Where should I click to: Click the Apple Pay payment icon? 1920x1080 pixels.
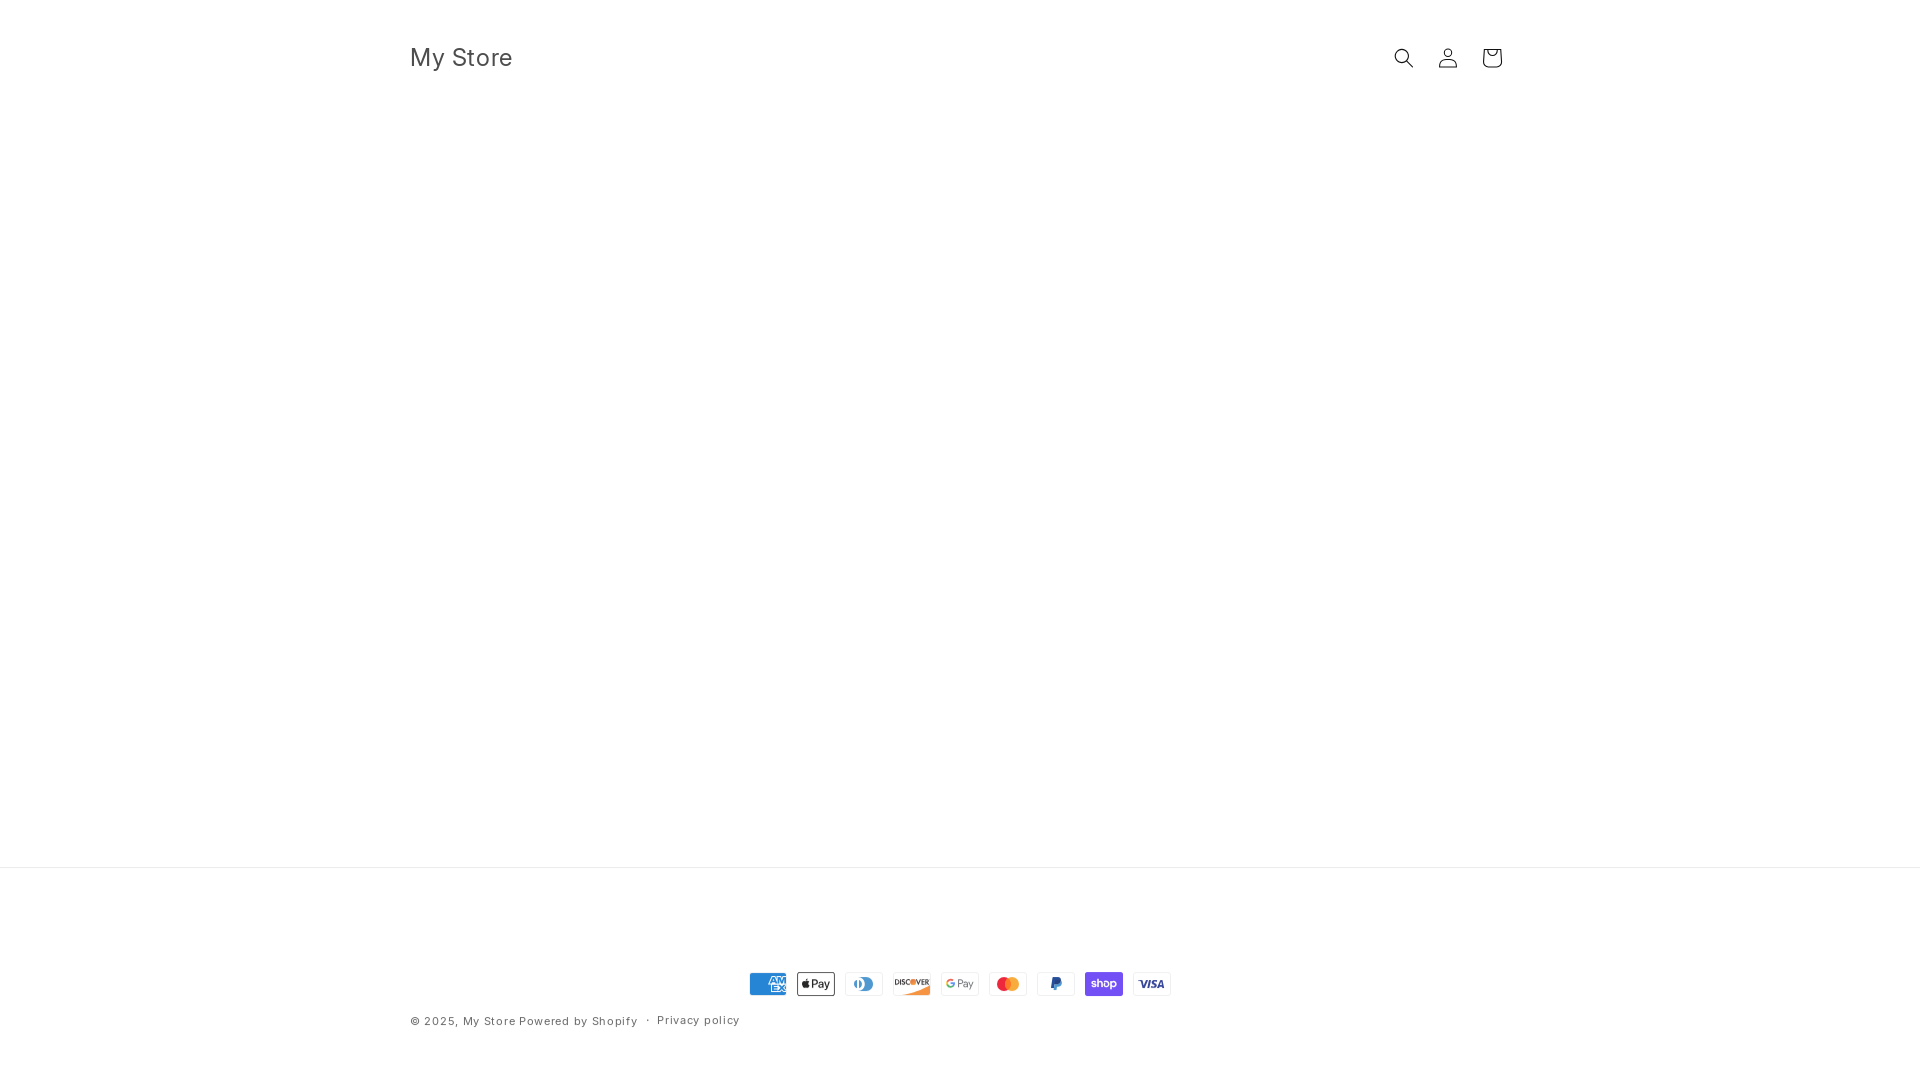(816, 984)
